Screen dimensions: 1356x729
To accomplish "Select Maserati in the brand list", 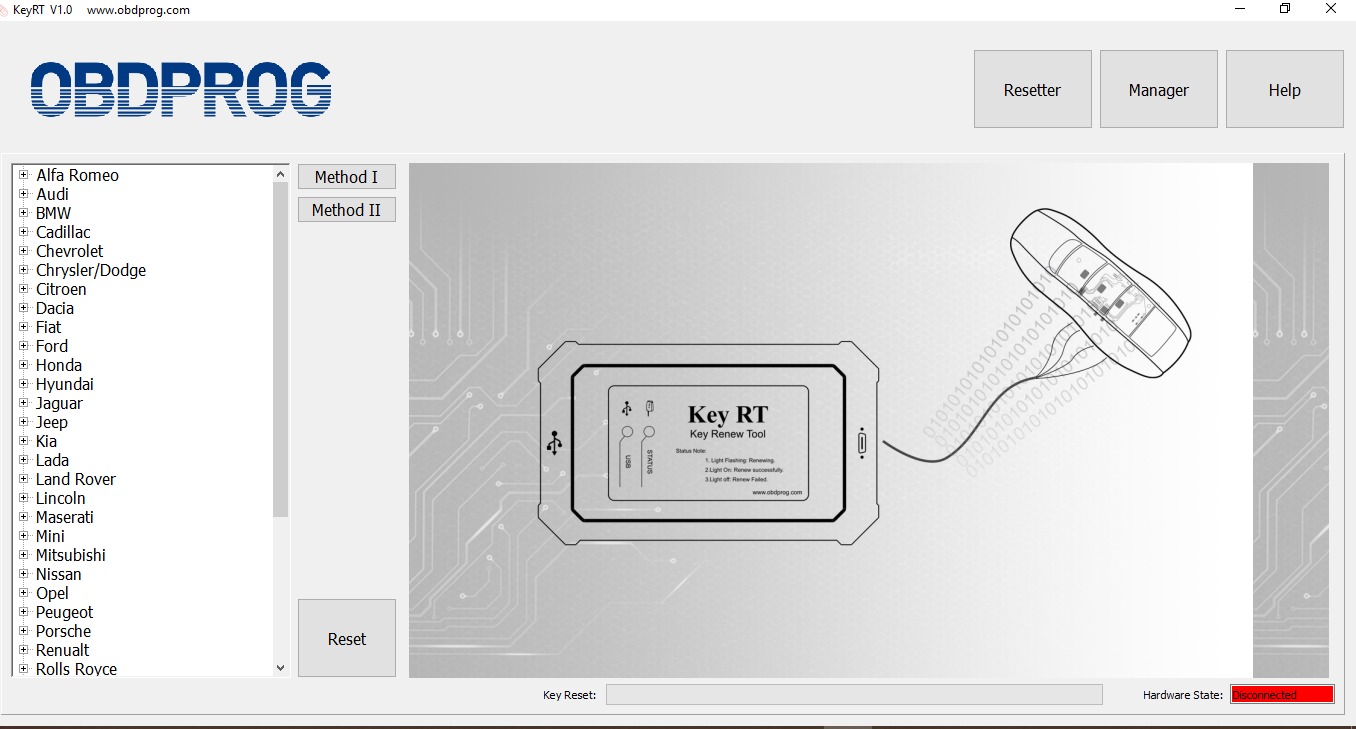I will click(65, 517).
